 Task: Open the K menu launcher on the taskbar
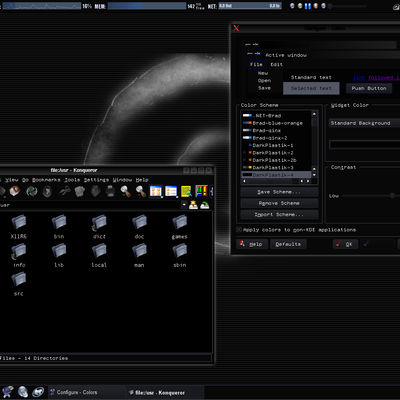pos(8,392)
